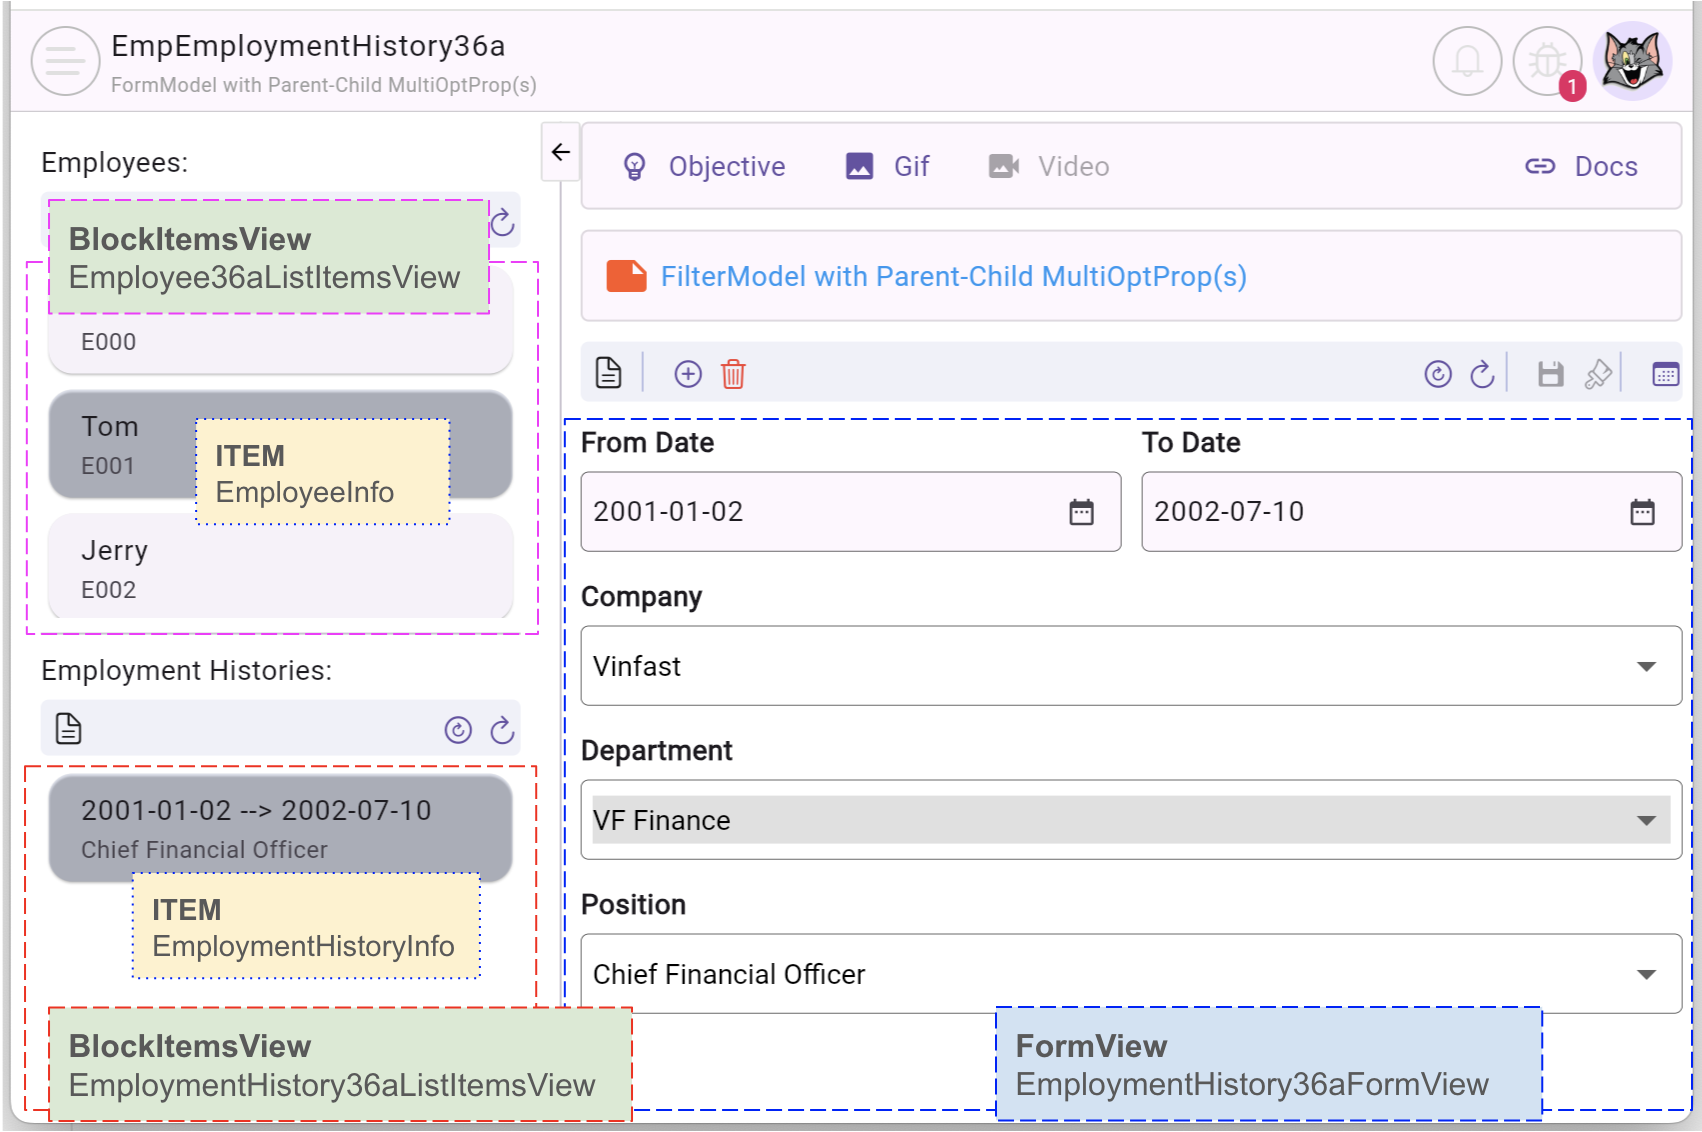The image size is (1702, 1132).
Task: Expand the Position dropdown
Action: [1645, 974]
